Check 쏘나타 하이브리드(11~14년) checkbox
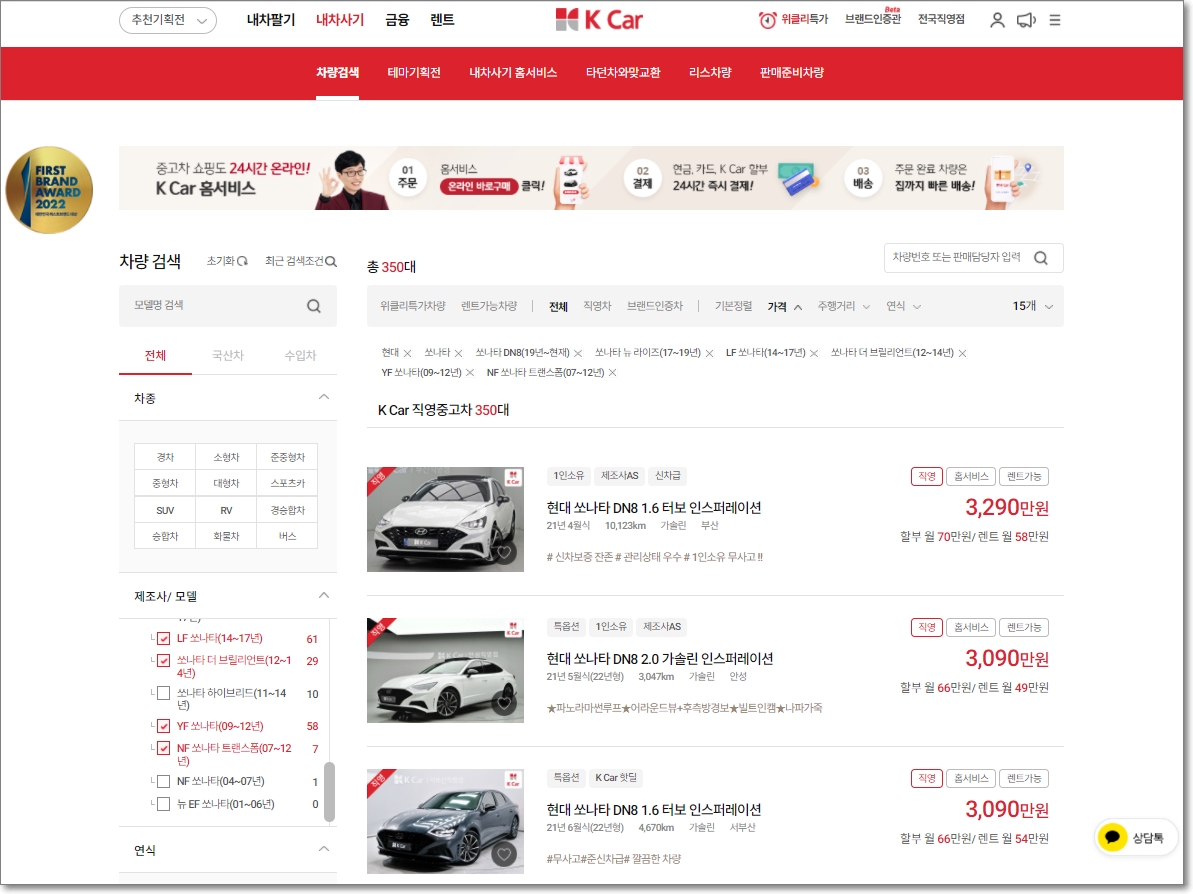The image size is (1193, 894). 163,693
